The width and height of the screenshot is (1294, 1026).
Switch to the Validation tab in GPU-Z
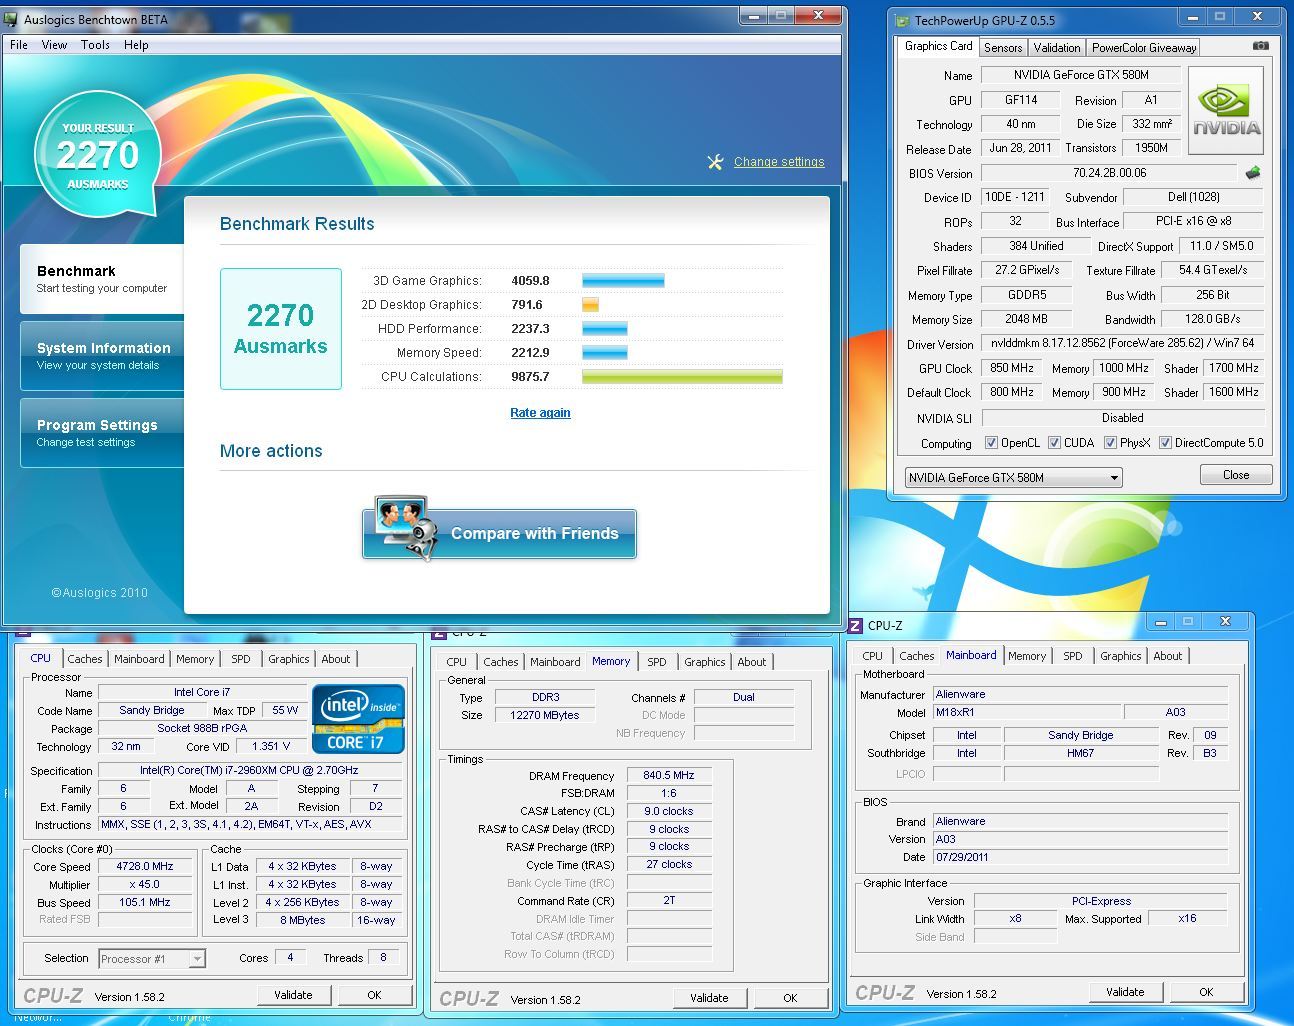click(x=1057, y=48)
